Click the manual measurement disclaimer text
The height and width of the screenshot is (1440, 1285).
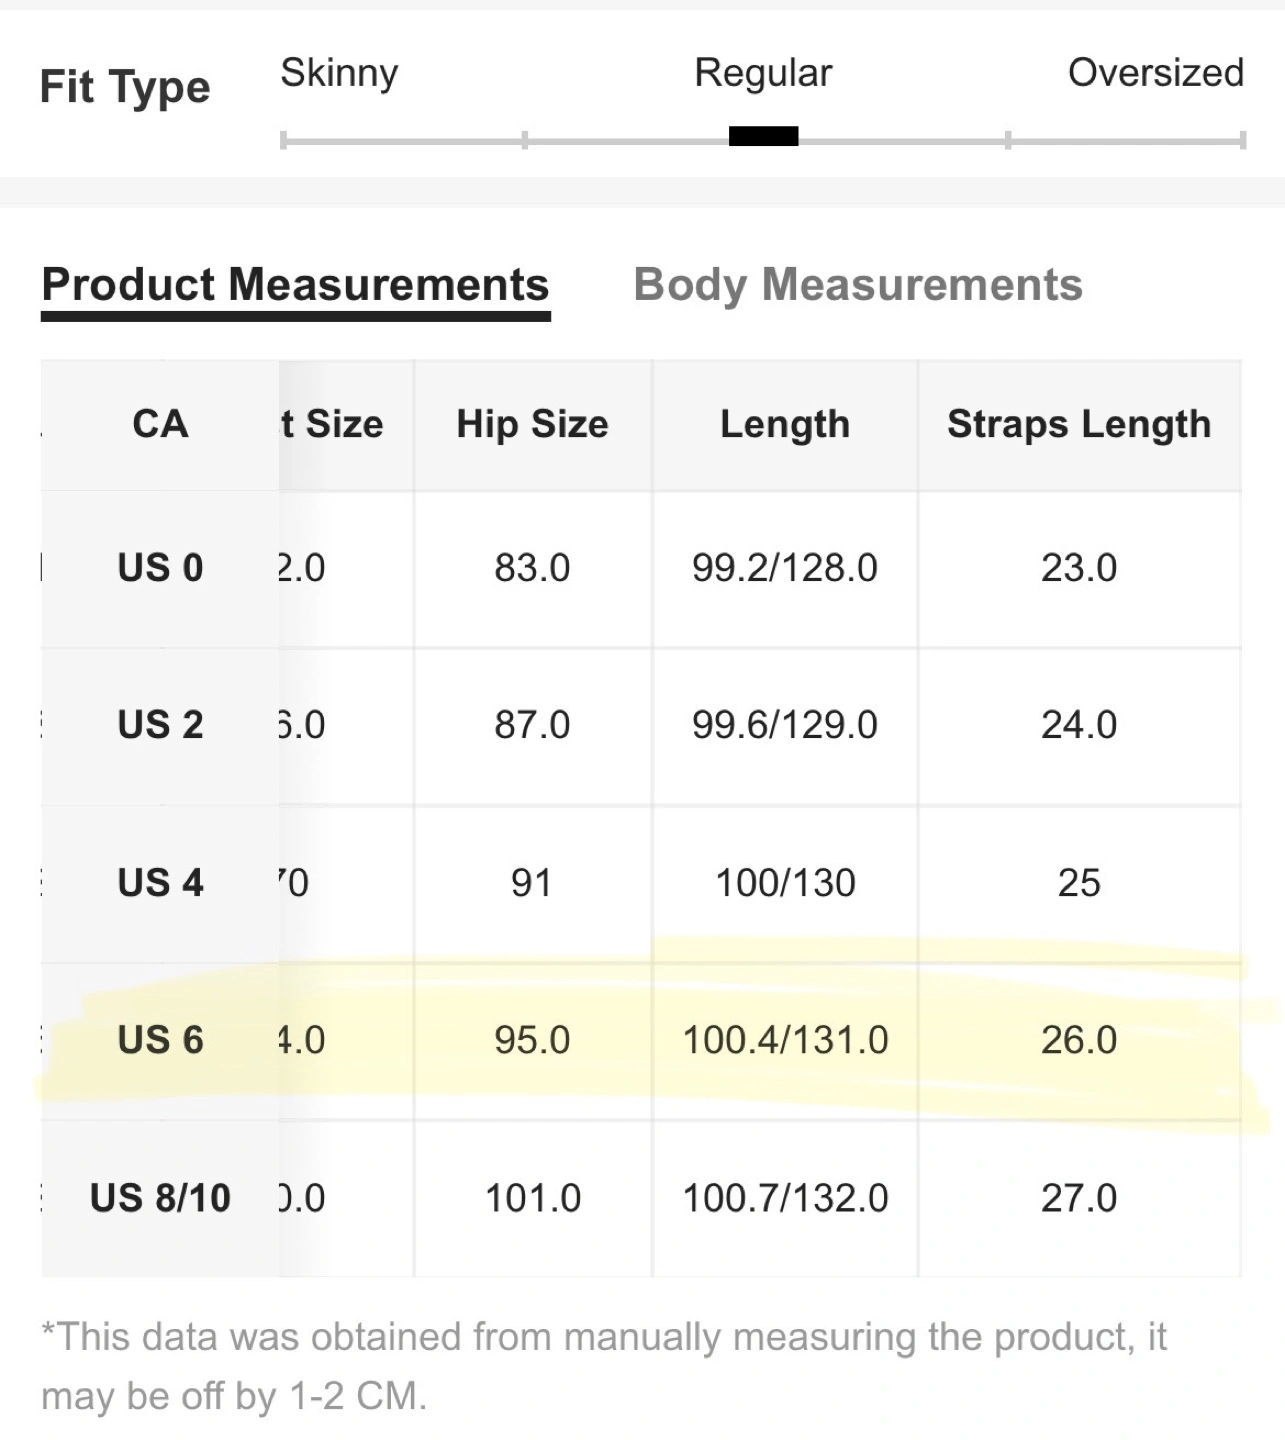pos(604,1366)
